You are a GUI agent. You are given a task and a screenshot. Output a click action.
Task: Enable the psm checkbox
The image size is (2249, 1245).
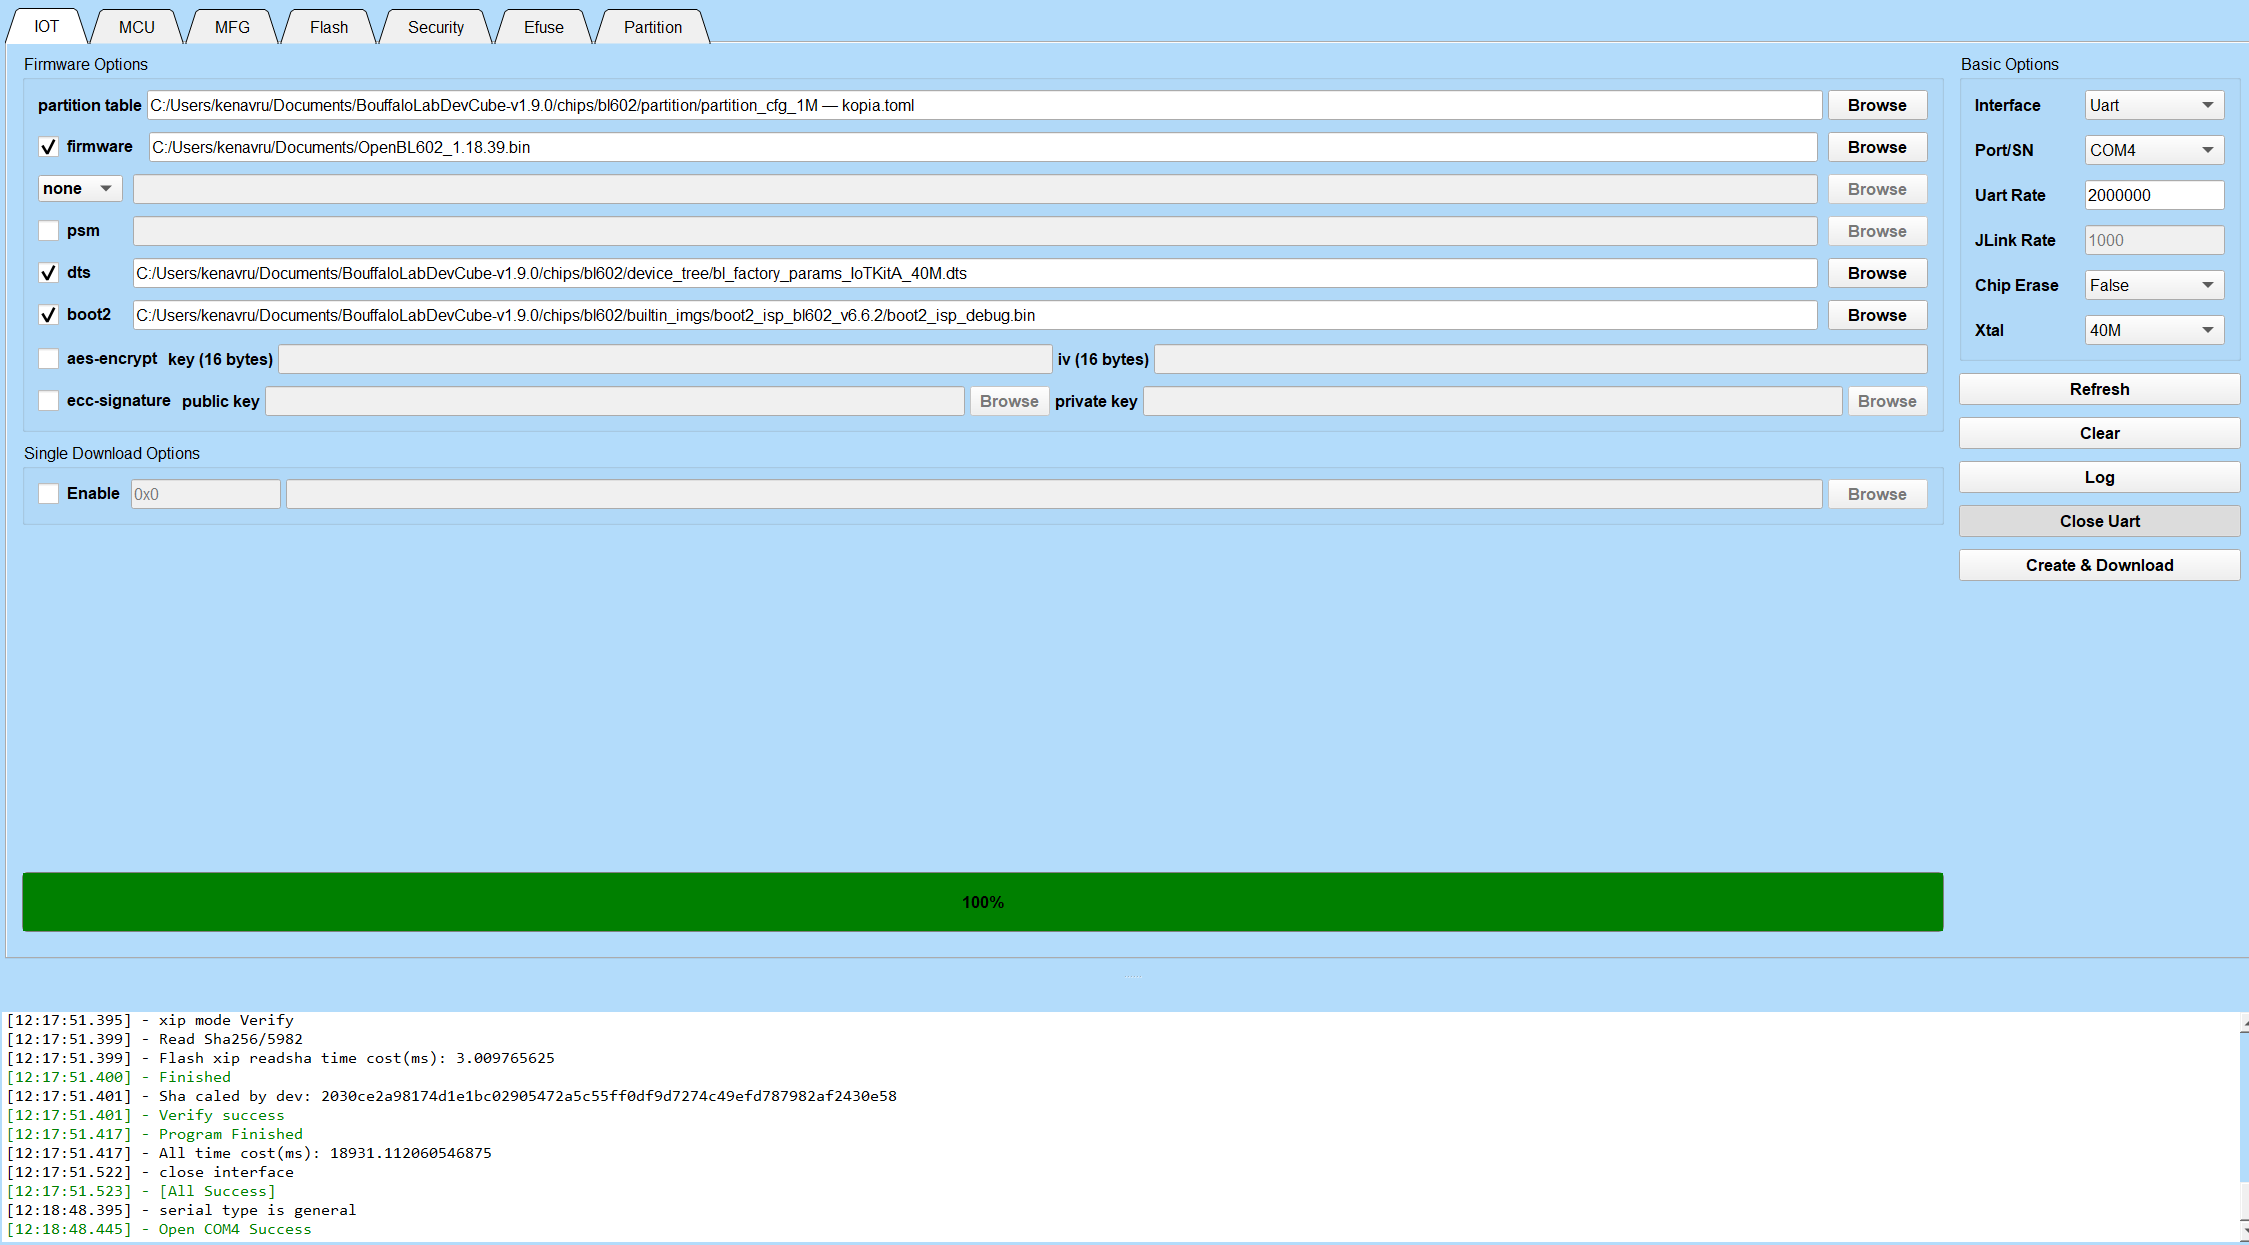pos(48,231)
